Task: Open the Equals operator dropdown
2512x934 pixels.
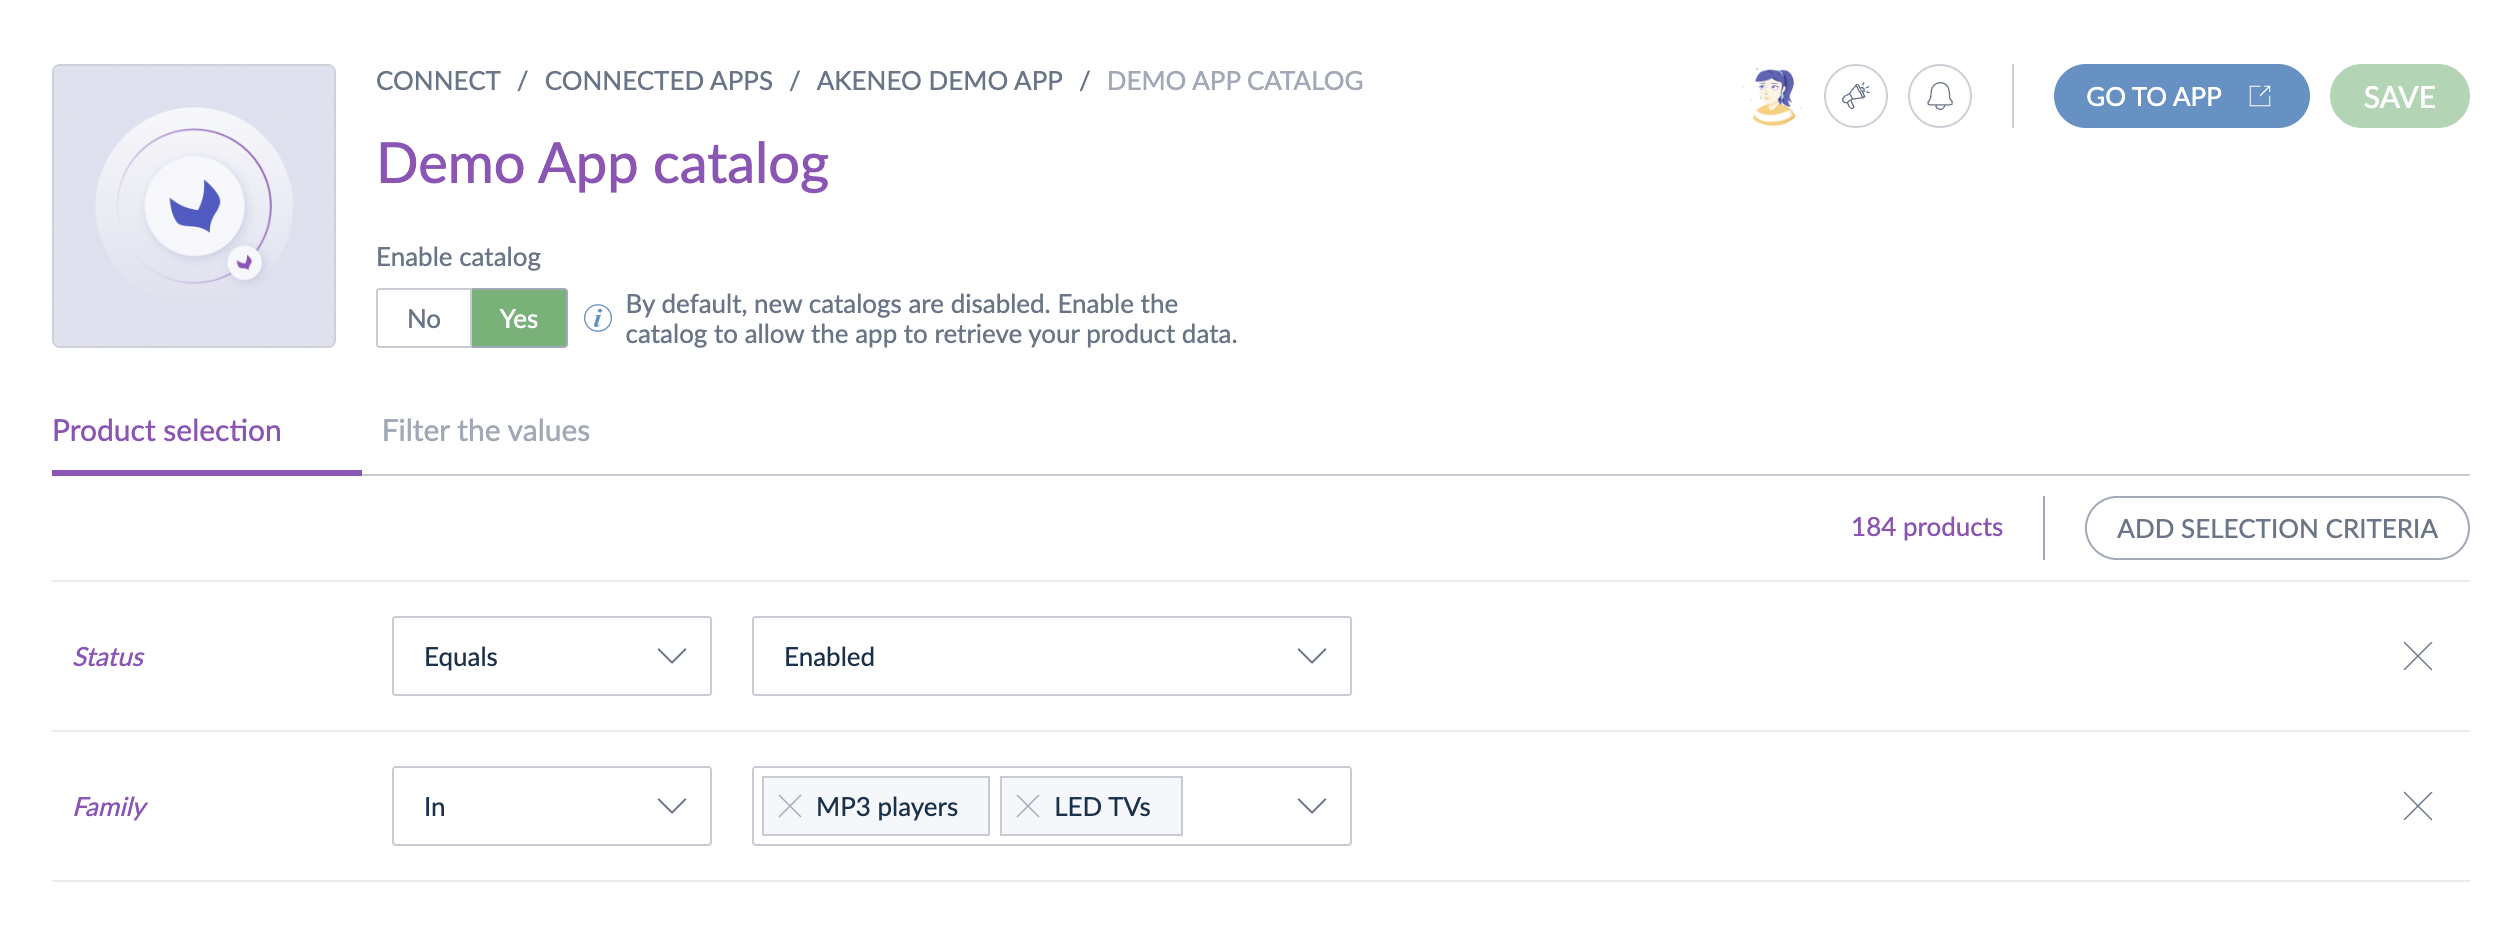Action: click(x=551, y=656)
